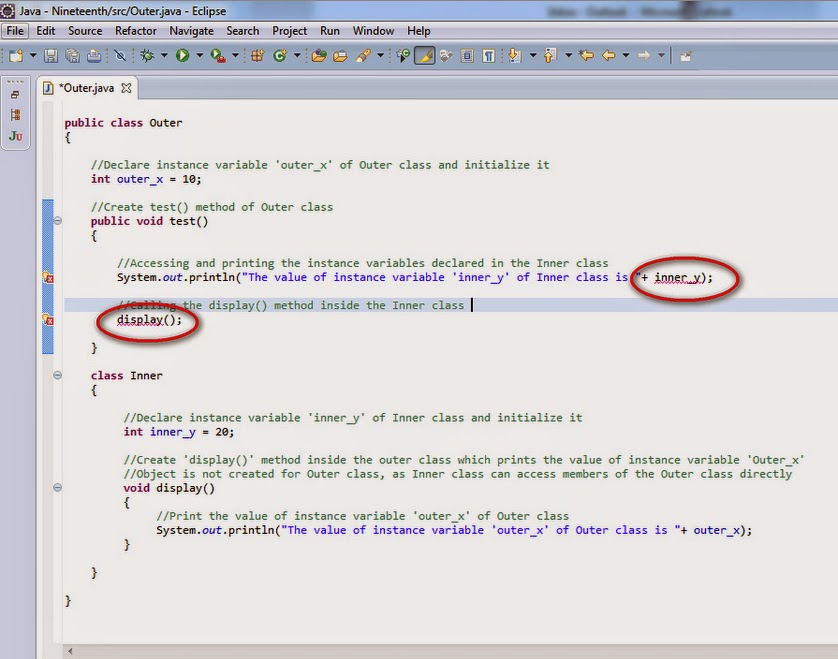838x659 pixels.
Task: Open the Help menu
Action: click(418, 31)
